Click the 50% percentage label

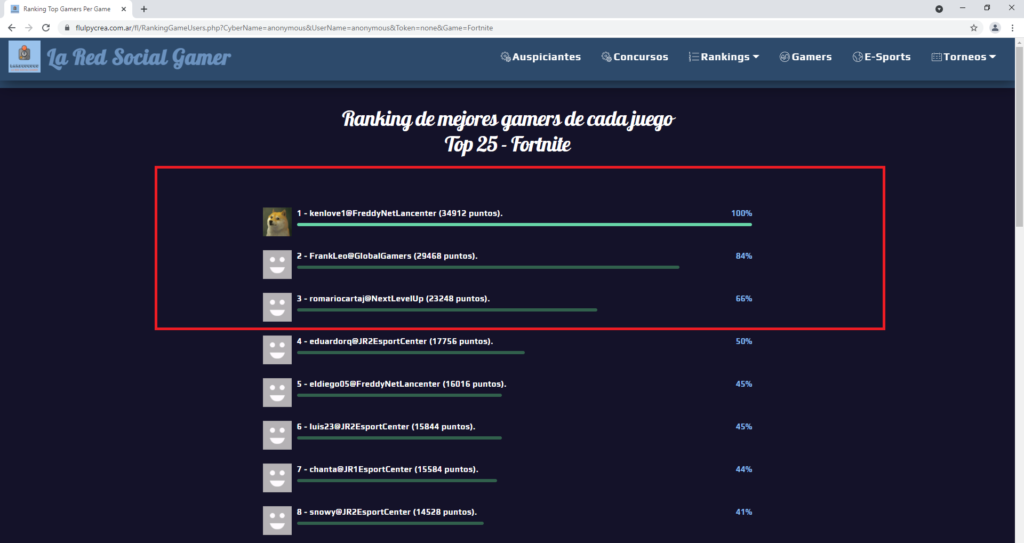coord(744,341)
